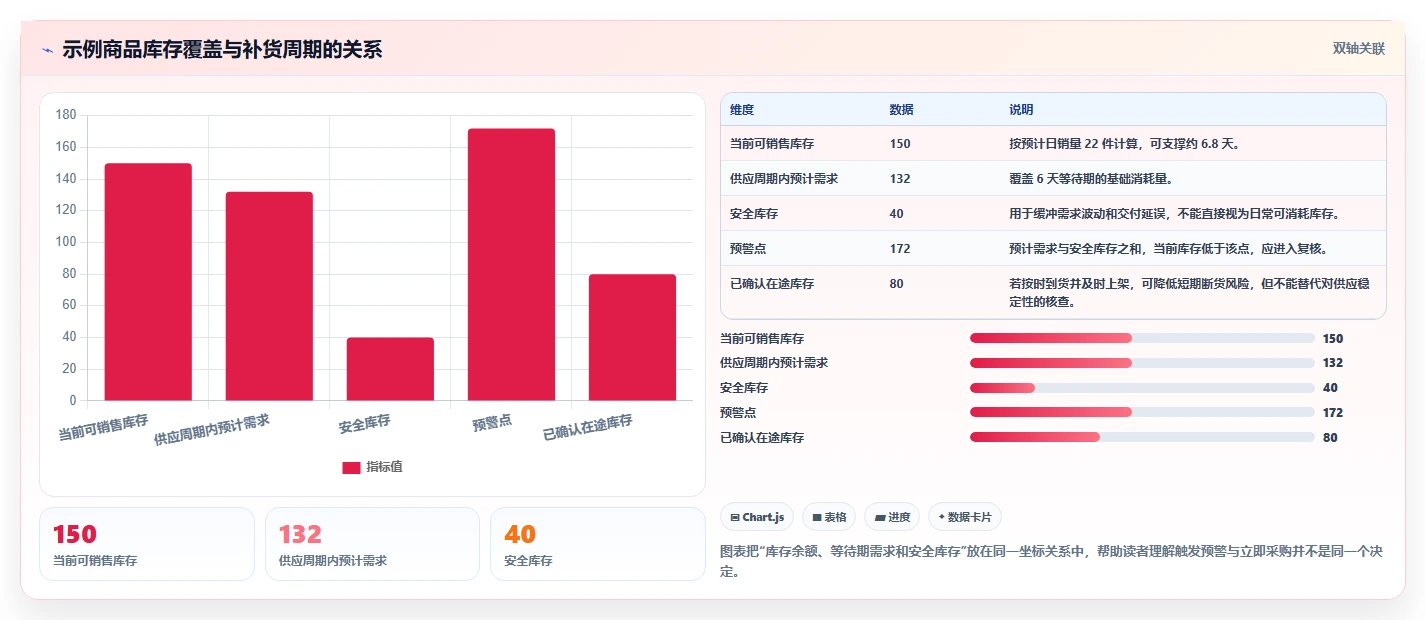This screenshot has width=1426, height=620.
Task: Open the 150 当前可销售库存 stat card
Action: pos(147,544)
